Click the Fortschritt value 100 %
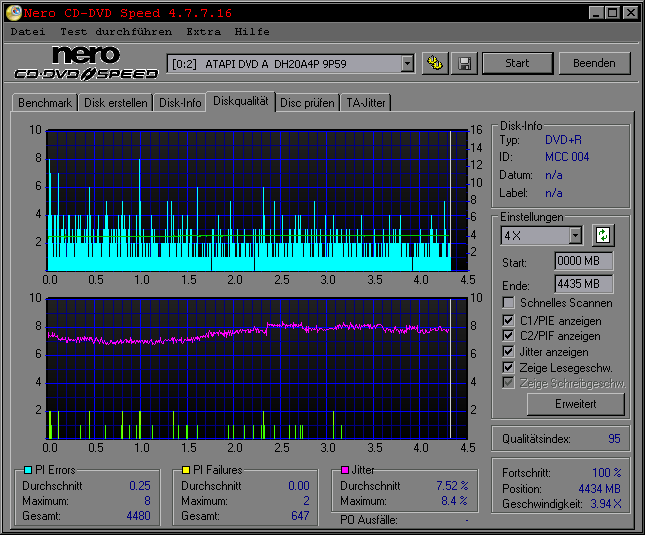Image resolution: width=645 pixels, height=535 pixels. click(x=606, y=473)
